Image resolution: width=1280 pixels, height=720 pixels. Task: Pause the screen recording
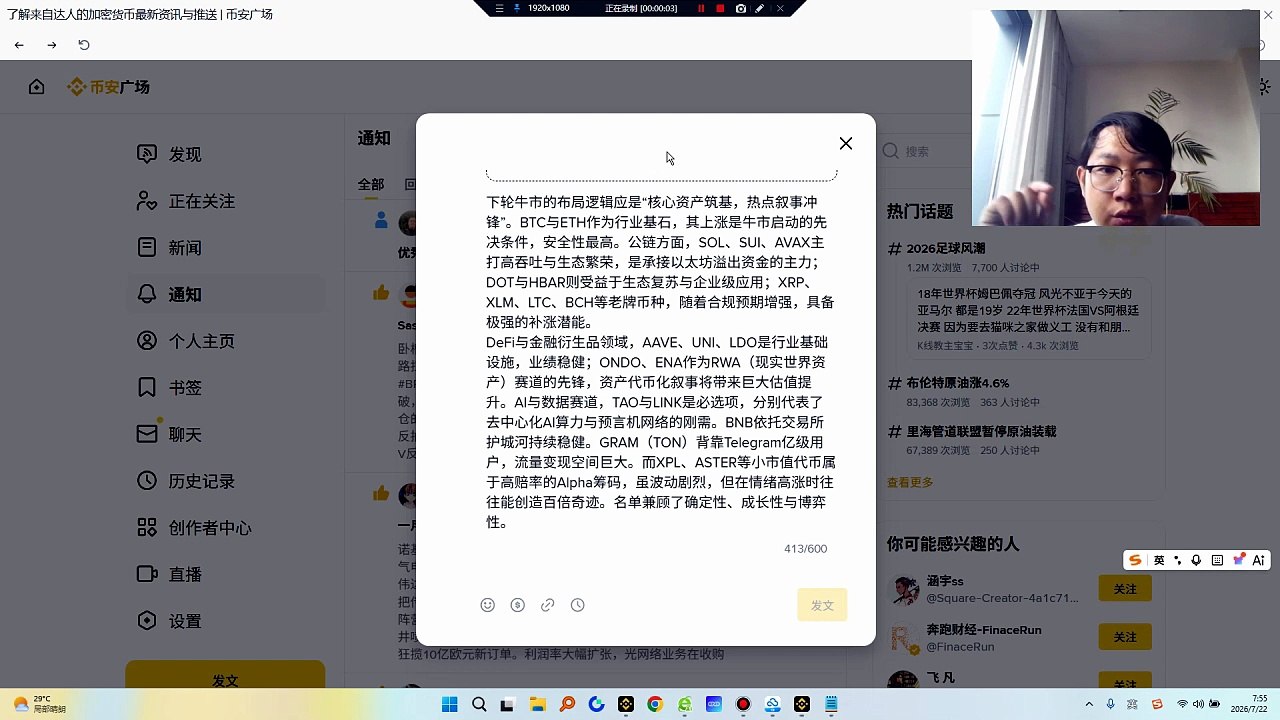(x=700, y=8)
